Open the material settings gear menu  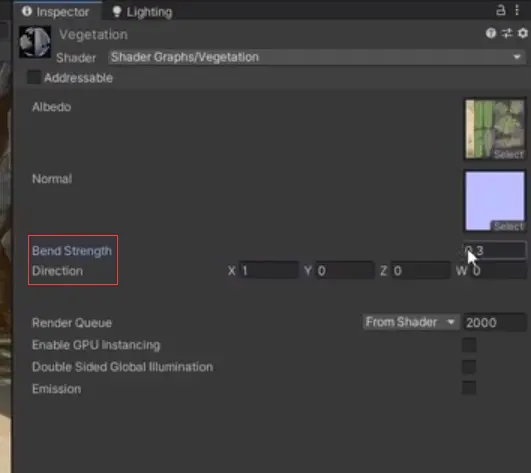pos(523,33)
